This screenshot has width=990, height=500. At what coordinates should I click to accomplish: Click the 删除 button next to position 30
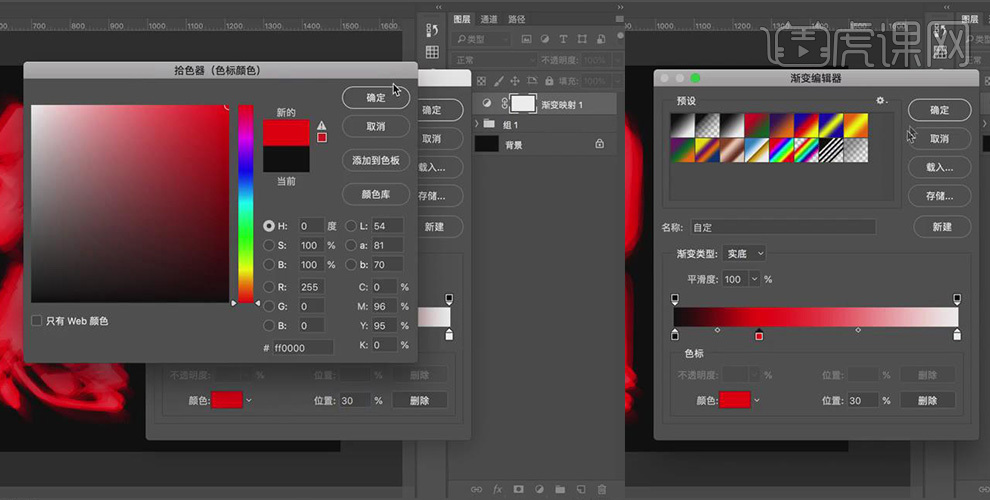click(927, 400)
